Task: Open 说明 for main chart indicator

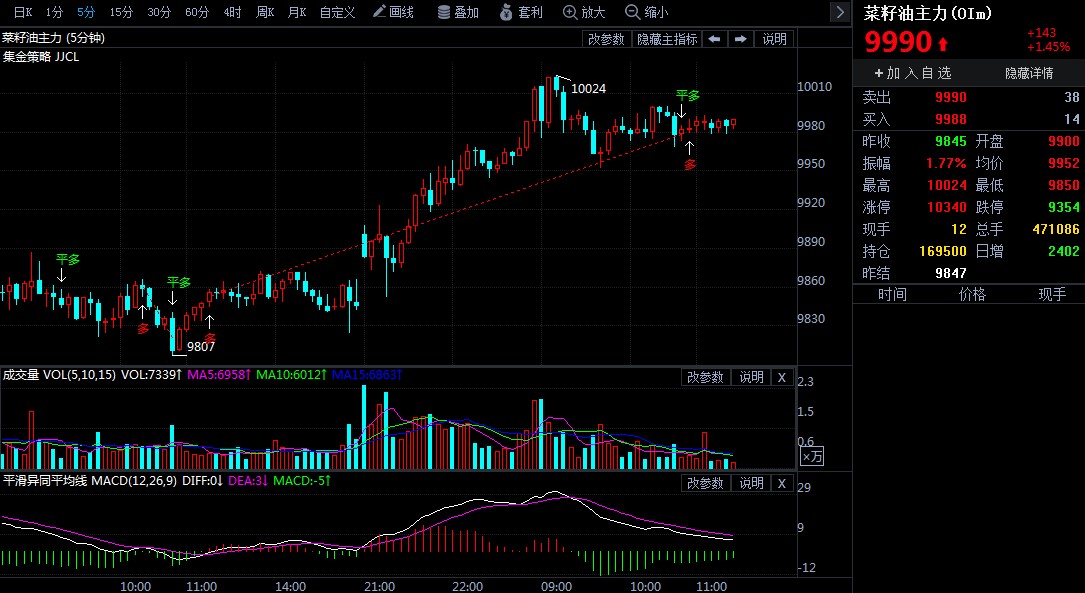Action: coord(774,39)
